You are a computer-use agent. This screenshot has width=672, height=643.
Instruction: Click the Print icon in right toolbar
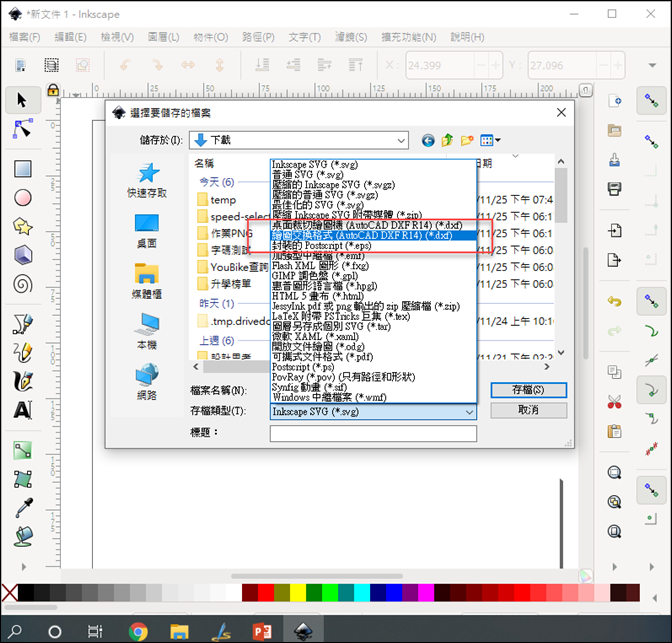615,189
